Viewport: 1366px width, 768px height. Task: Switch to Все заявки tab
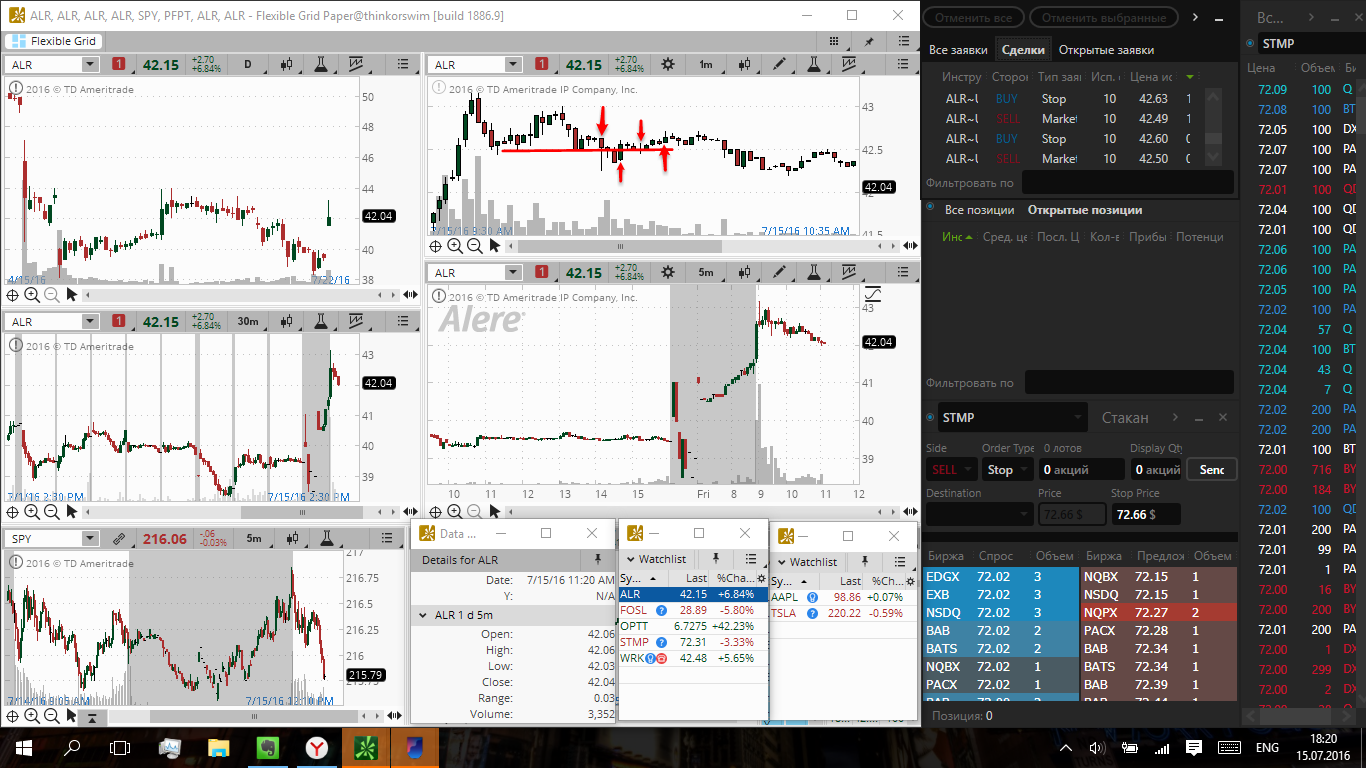(958, 49)
